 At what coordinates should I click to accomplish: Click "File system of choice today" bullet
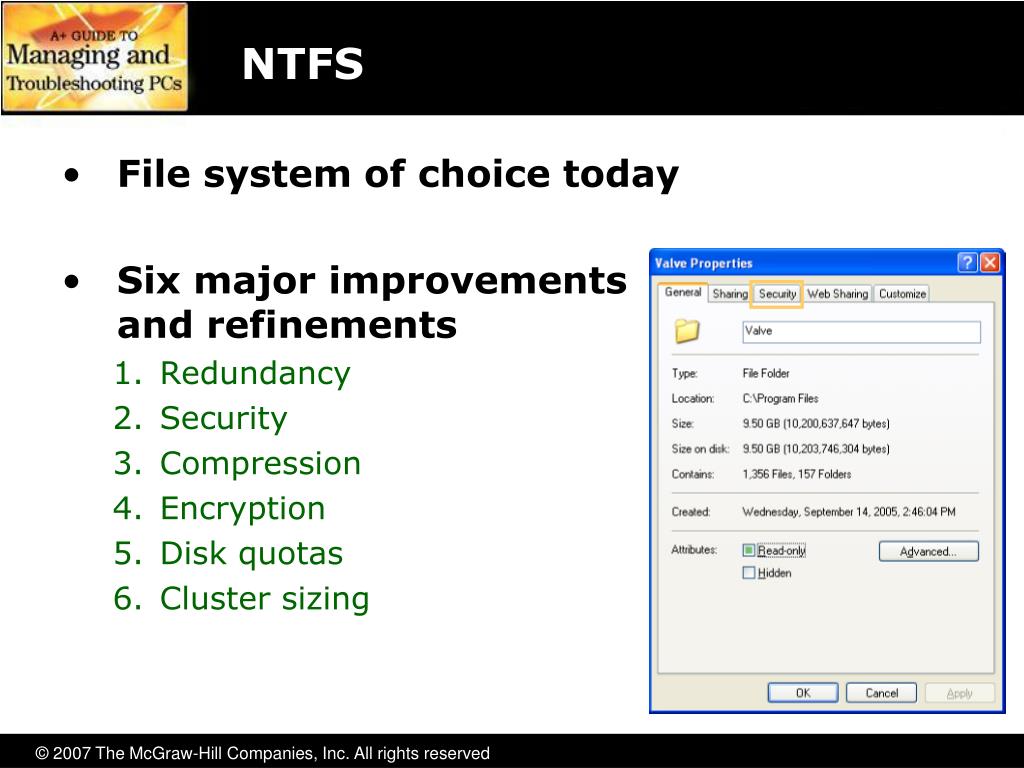(x=398, y=174)
